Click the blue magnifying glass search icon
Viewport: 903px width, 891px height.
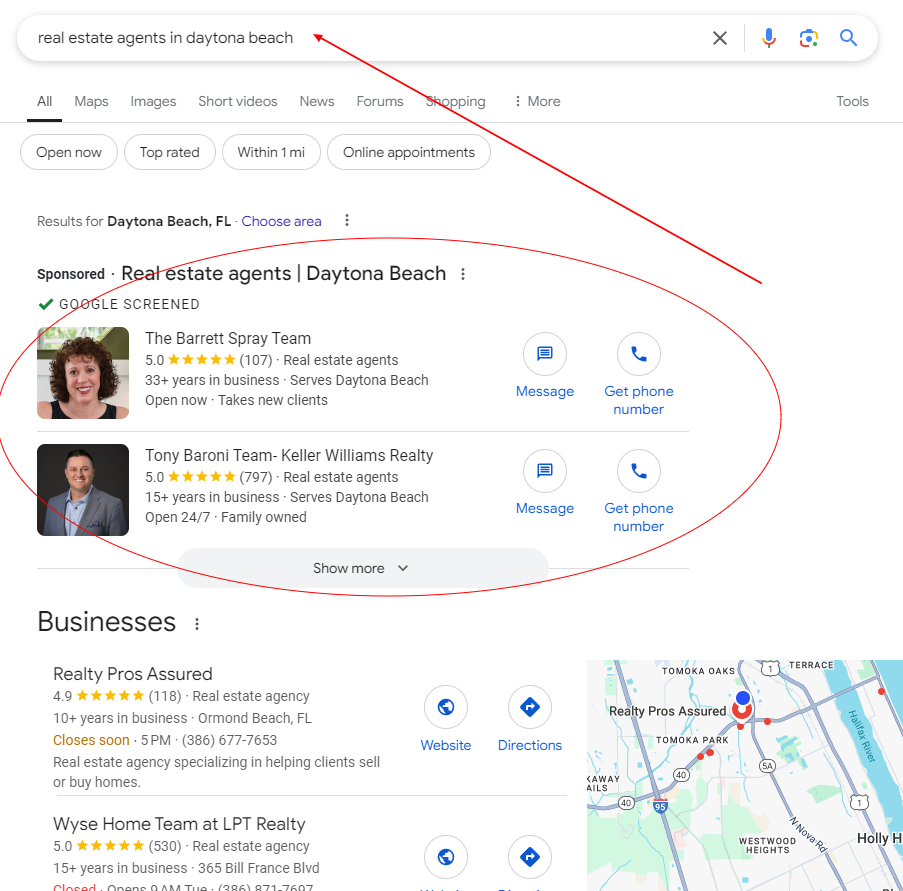[x=848, y=38]
